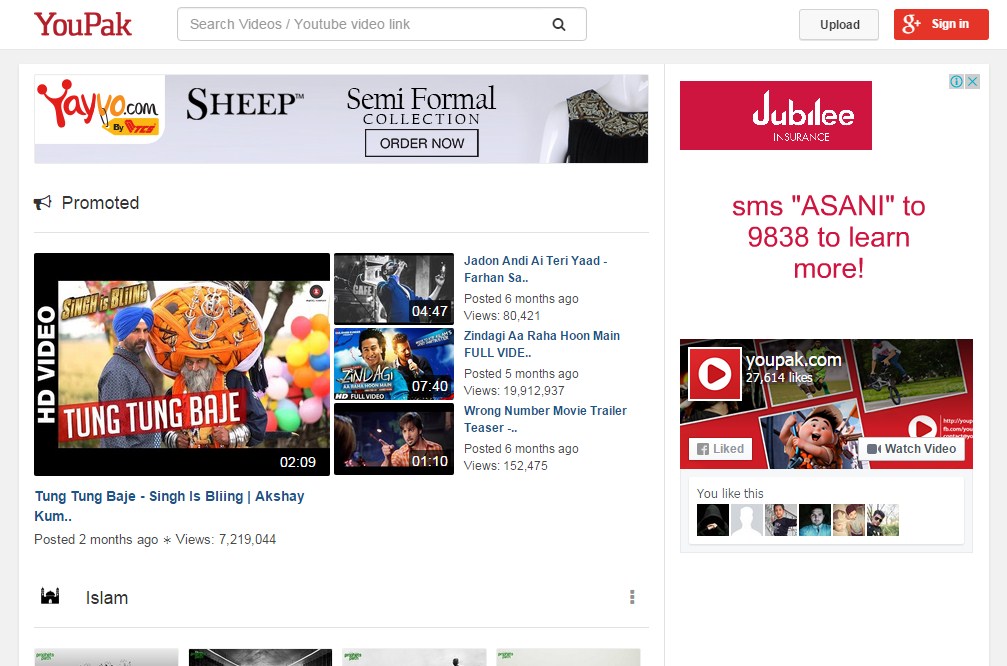Click the Jubilee Insurance ad banner
The image size is (1007, 666).
[x=776, y=116]
